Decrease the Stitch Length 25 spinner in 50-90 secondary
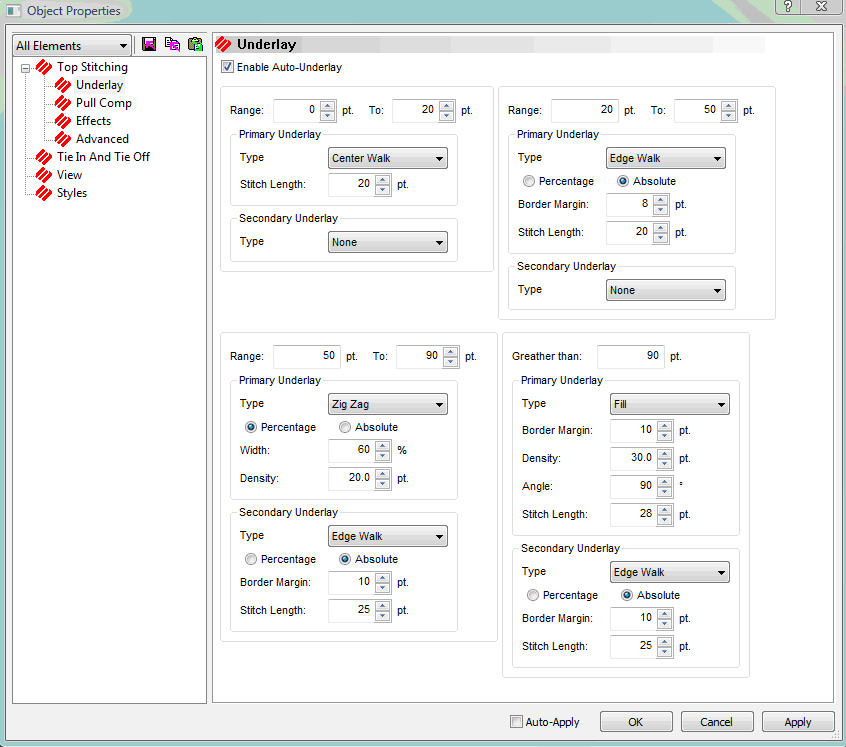The width and height of the screenshot is (846, 747). (383, 616)
